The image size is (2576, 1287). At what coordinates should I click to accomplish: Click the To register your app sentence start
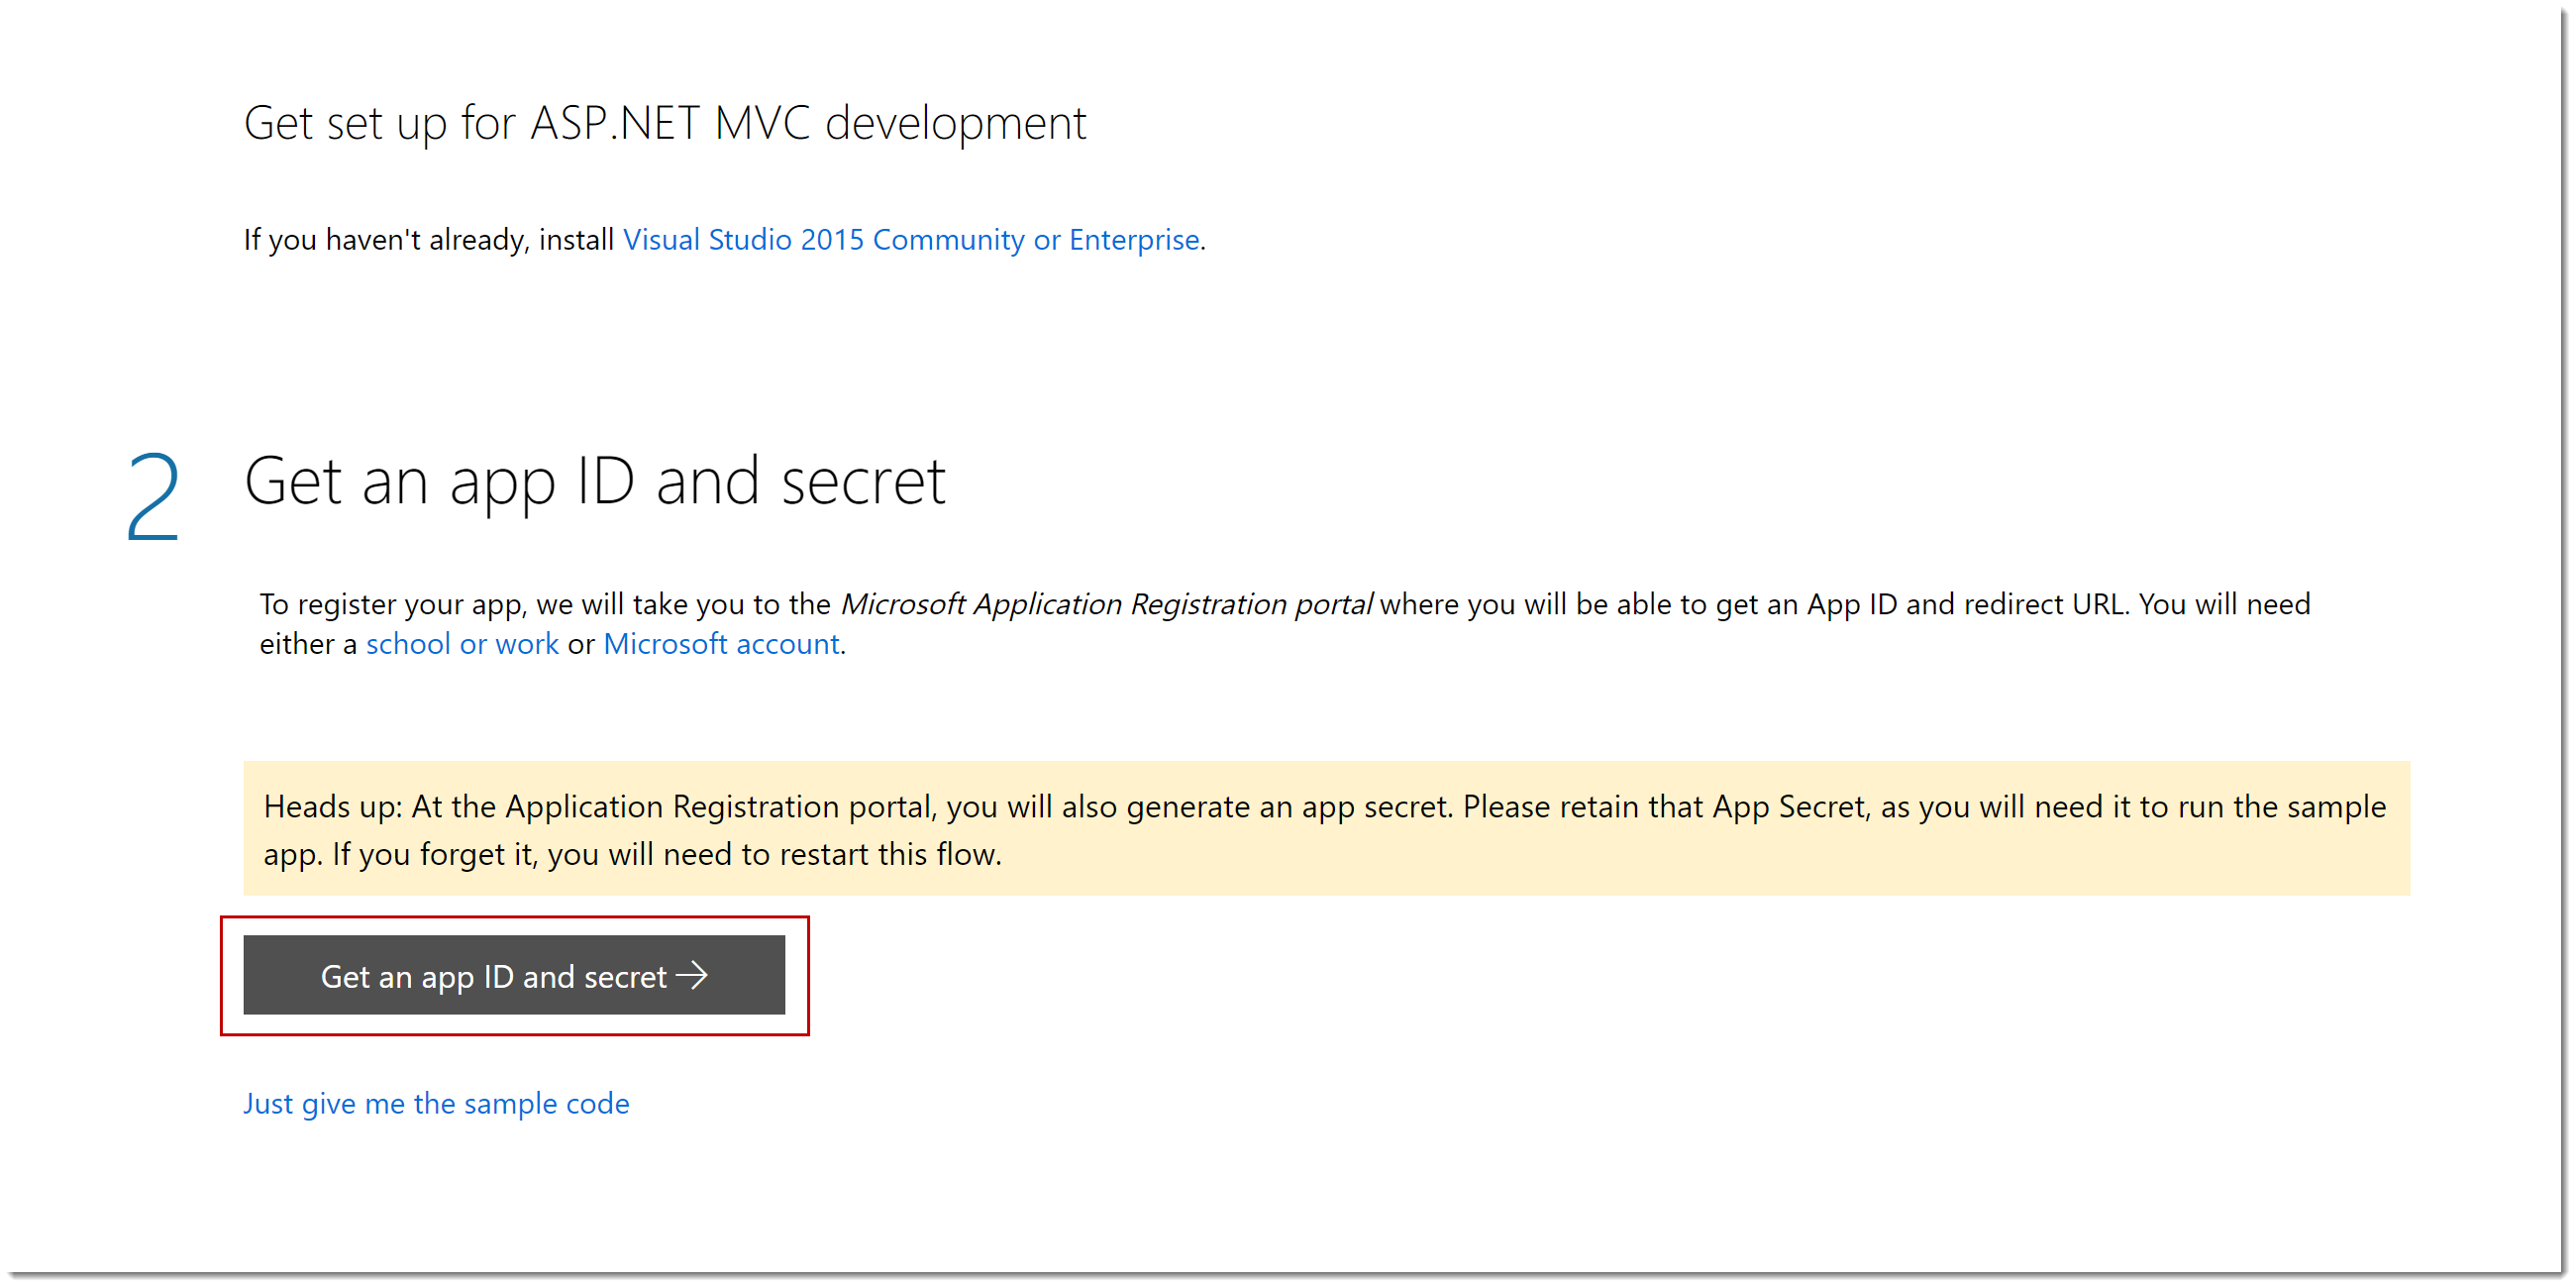coord(393,604)
